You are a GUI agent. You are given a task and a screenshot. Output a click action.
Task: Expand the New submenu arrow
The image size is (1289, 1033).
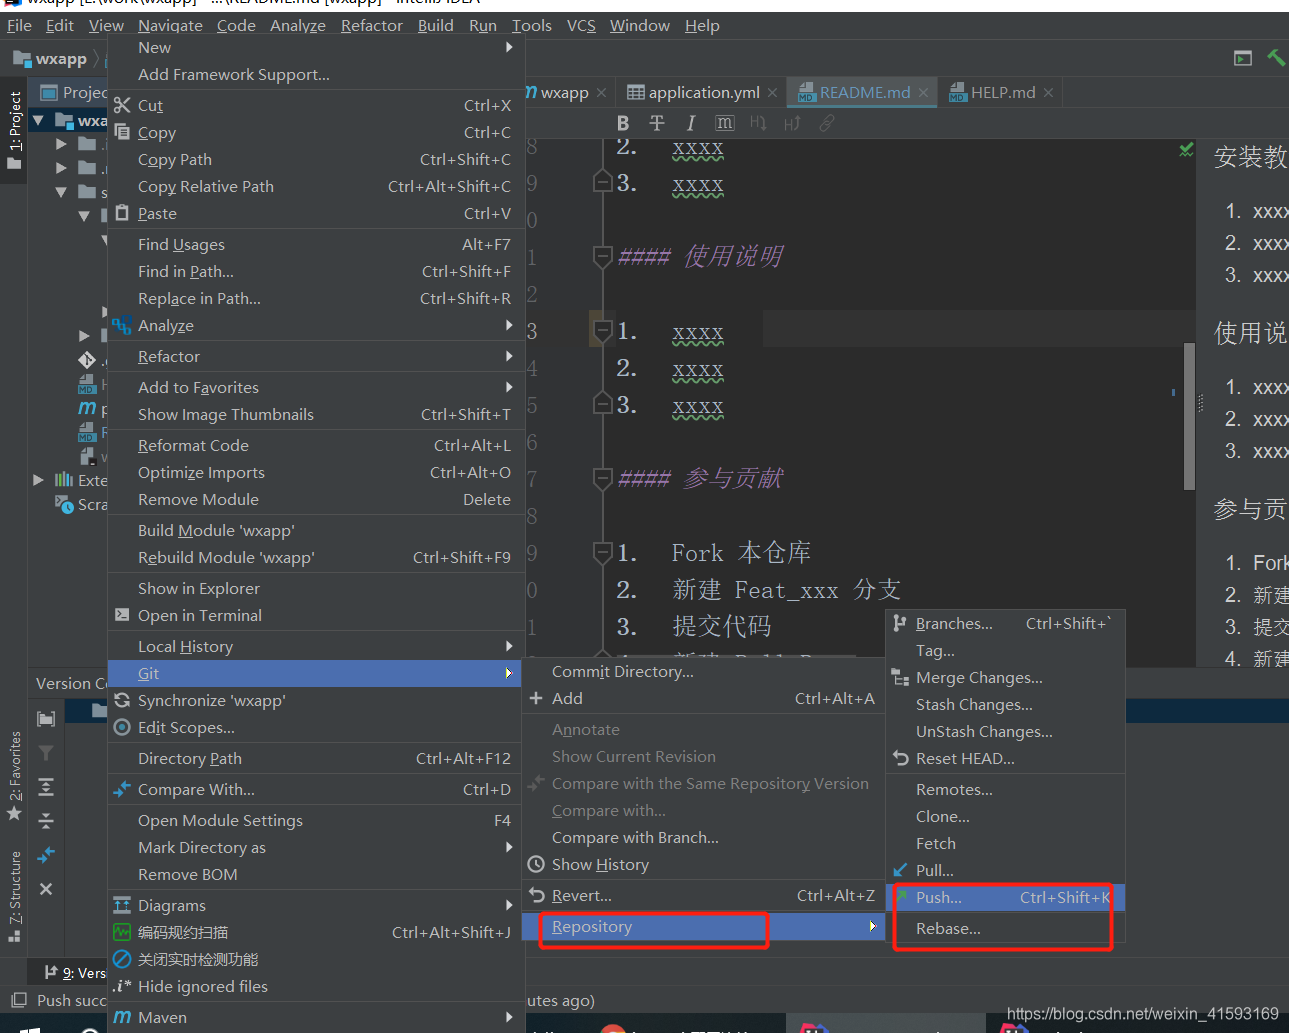[x=509, y=47]
